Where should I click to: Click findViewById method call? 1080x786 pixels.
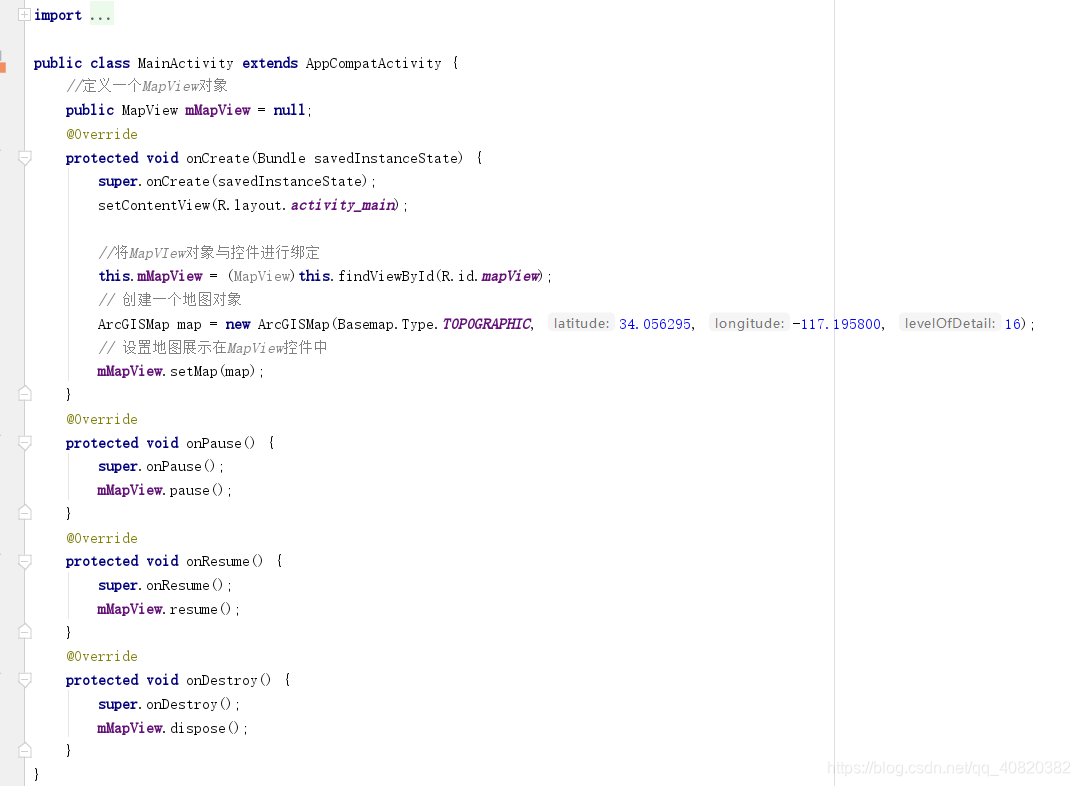[x=386, y=276]
